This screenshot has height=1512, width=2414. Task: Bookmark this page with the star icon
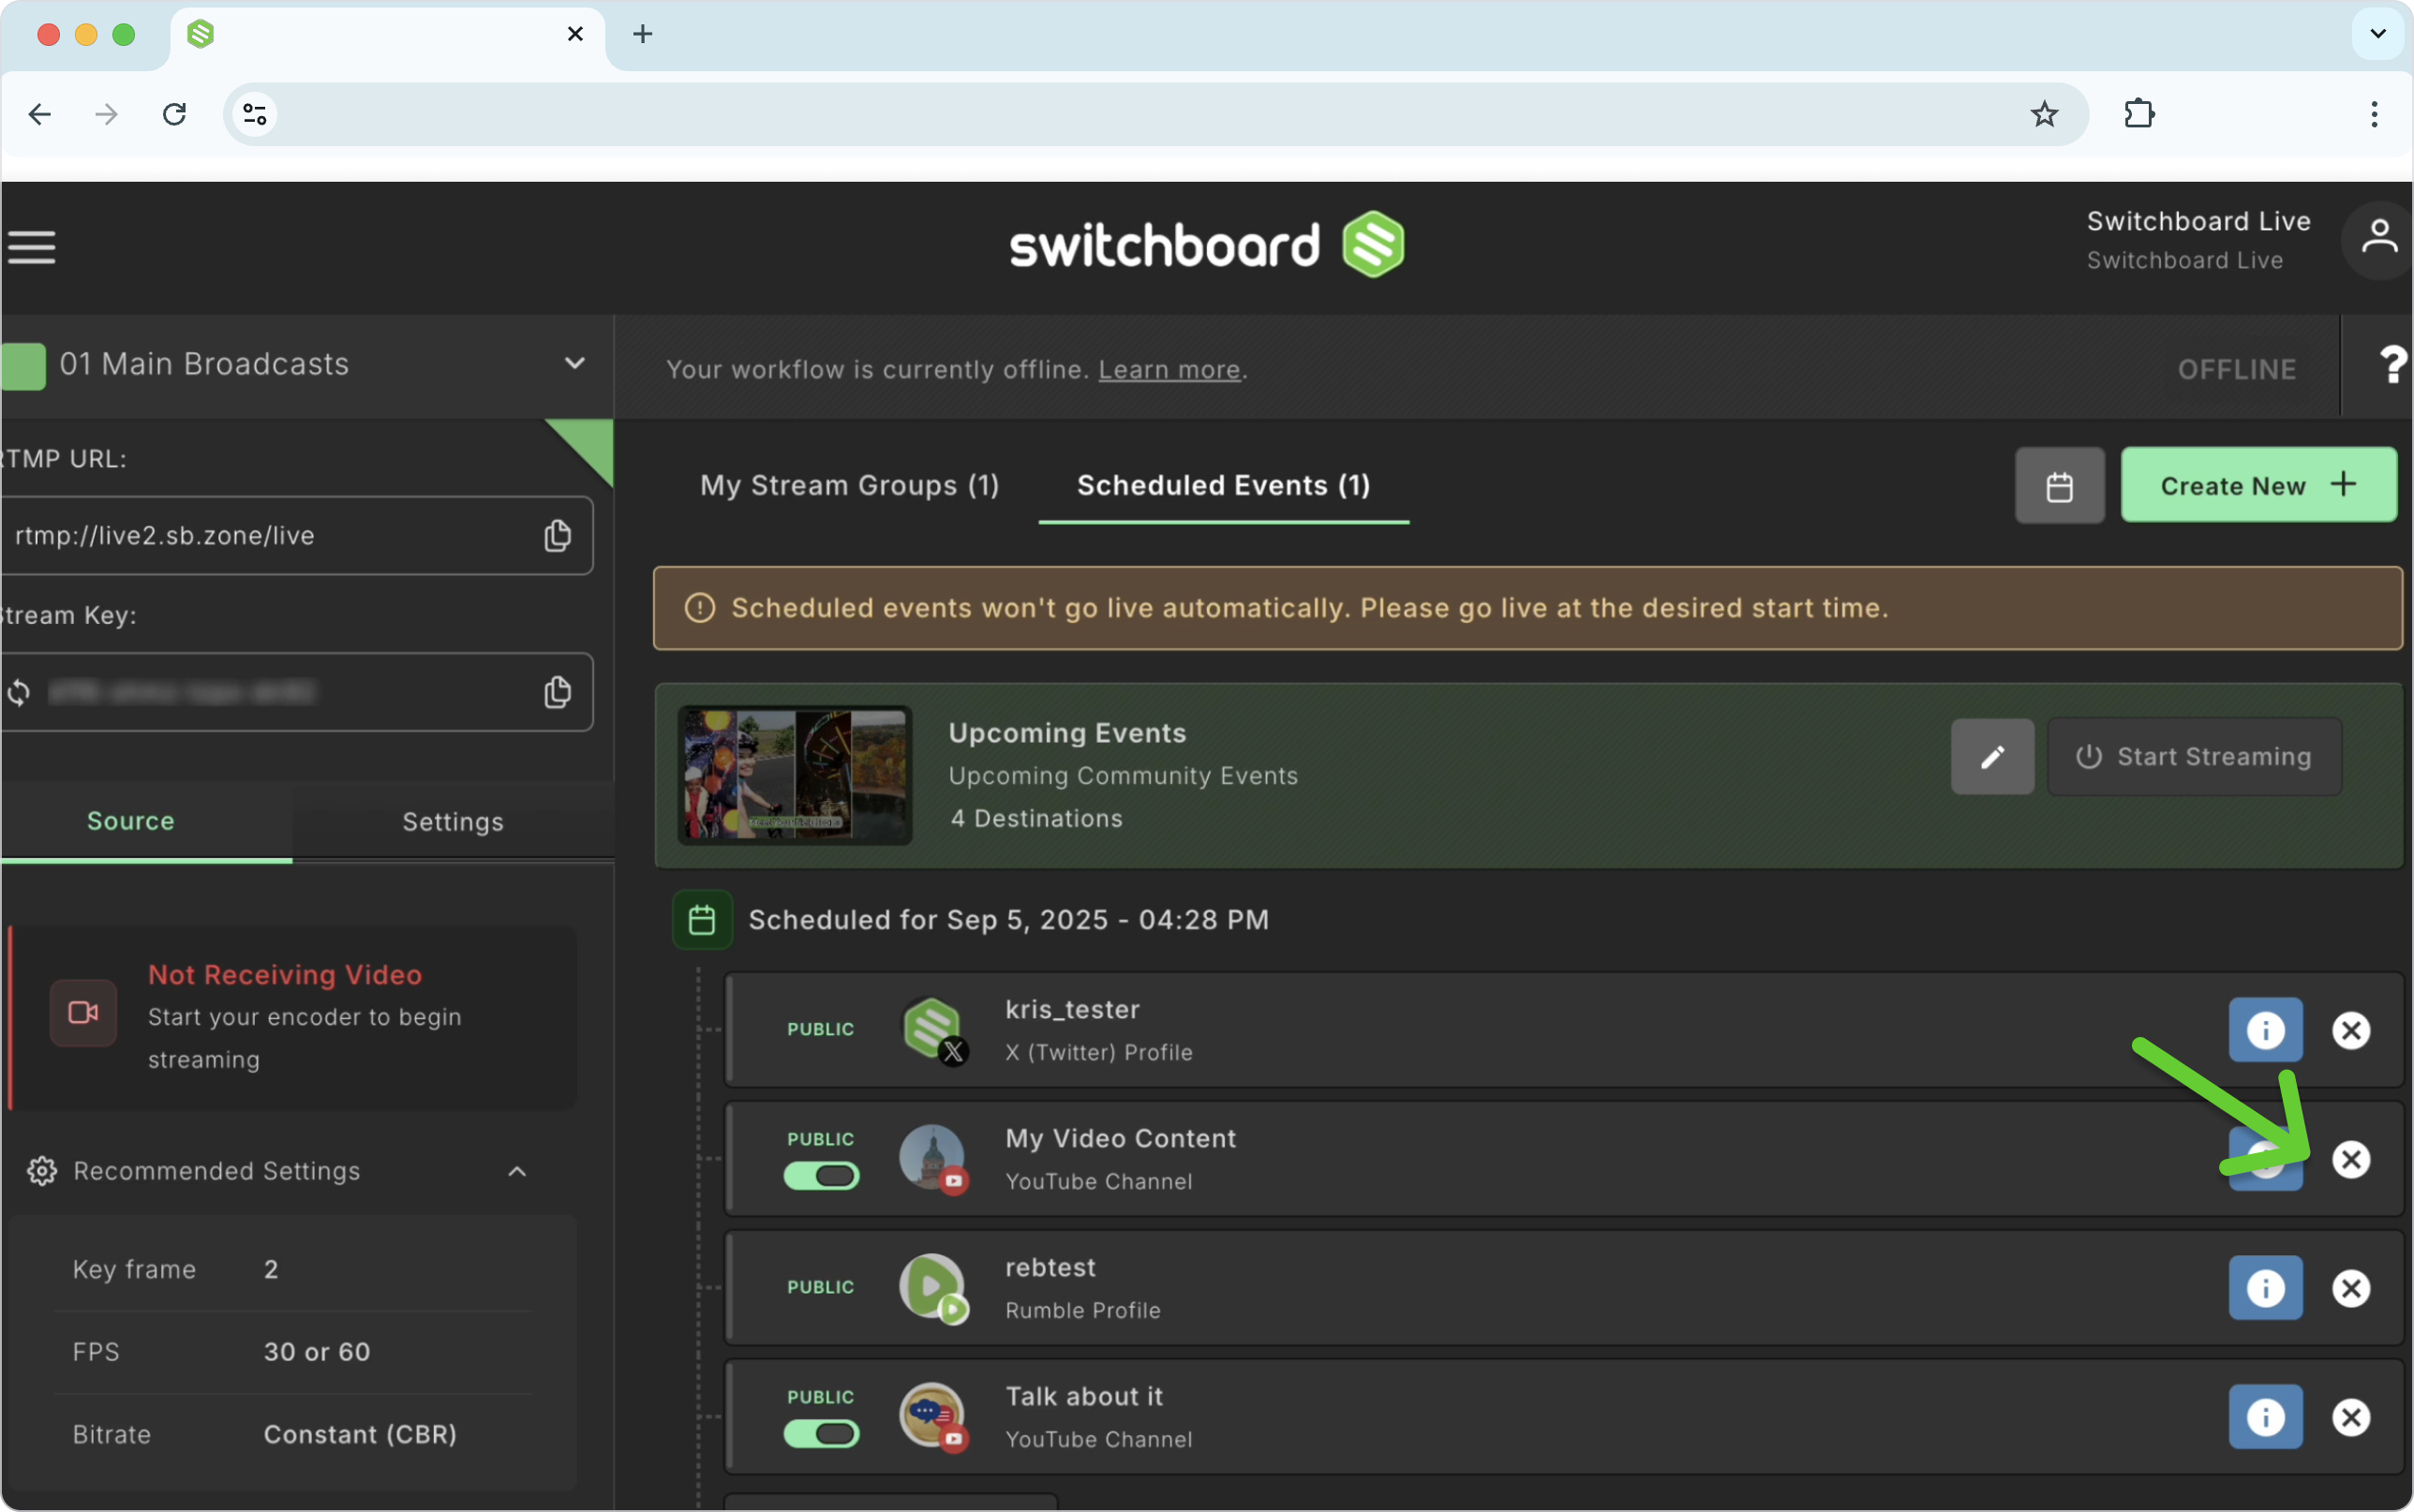coord(2044,114)
